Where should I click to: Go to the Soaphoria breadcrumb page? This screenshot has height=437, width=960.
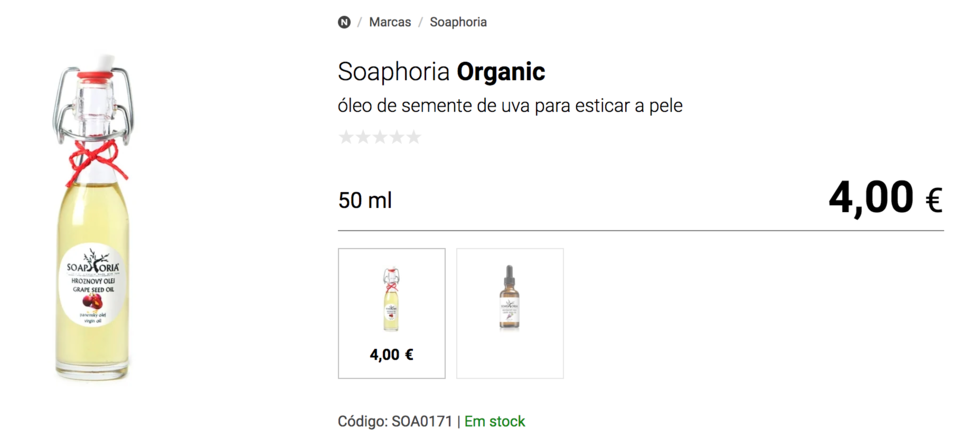[x=459, y=22]
